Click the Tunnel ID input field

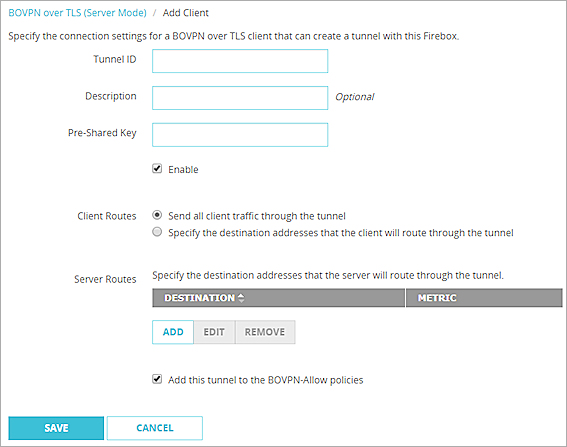[240, 61]
